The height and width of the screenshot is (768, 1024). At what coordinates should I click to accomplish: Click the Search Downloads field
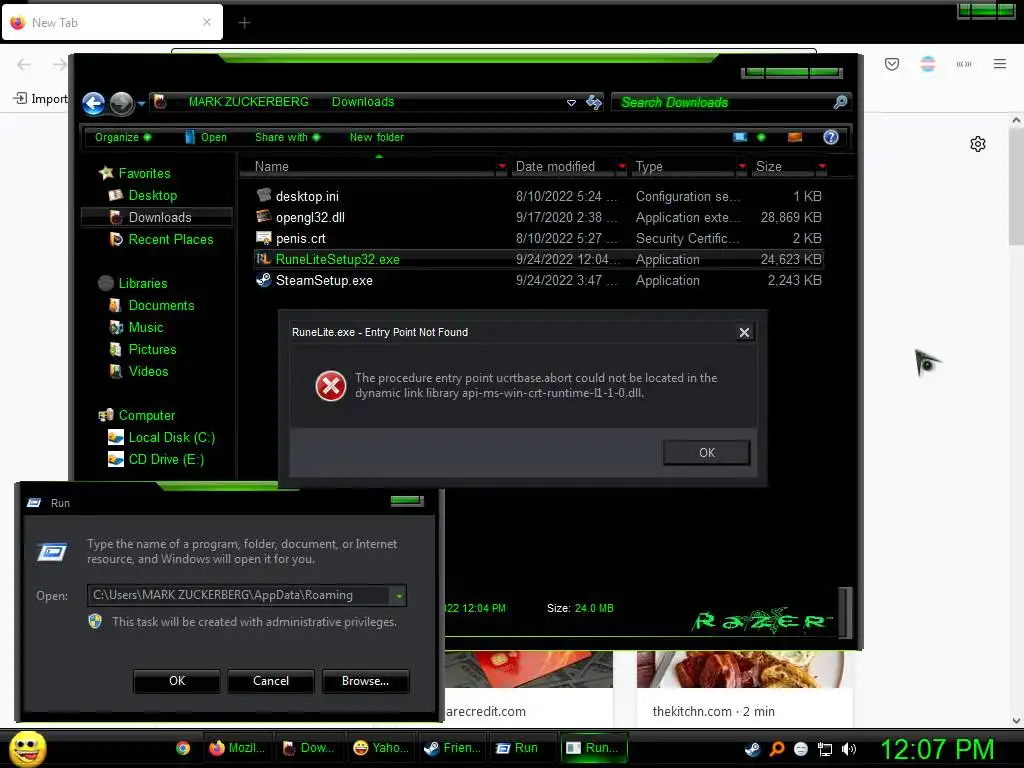click(722, 103)
